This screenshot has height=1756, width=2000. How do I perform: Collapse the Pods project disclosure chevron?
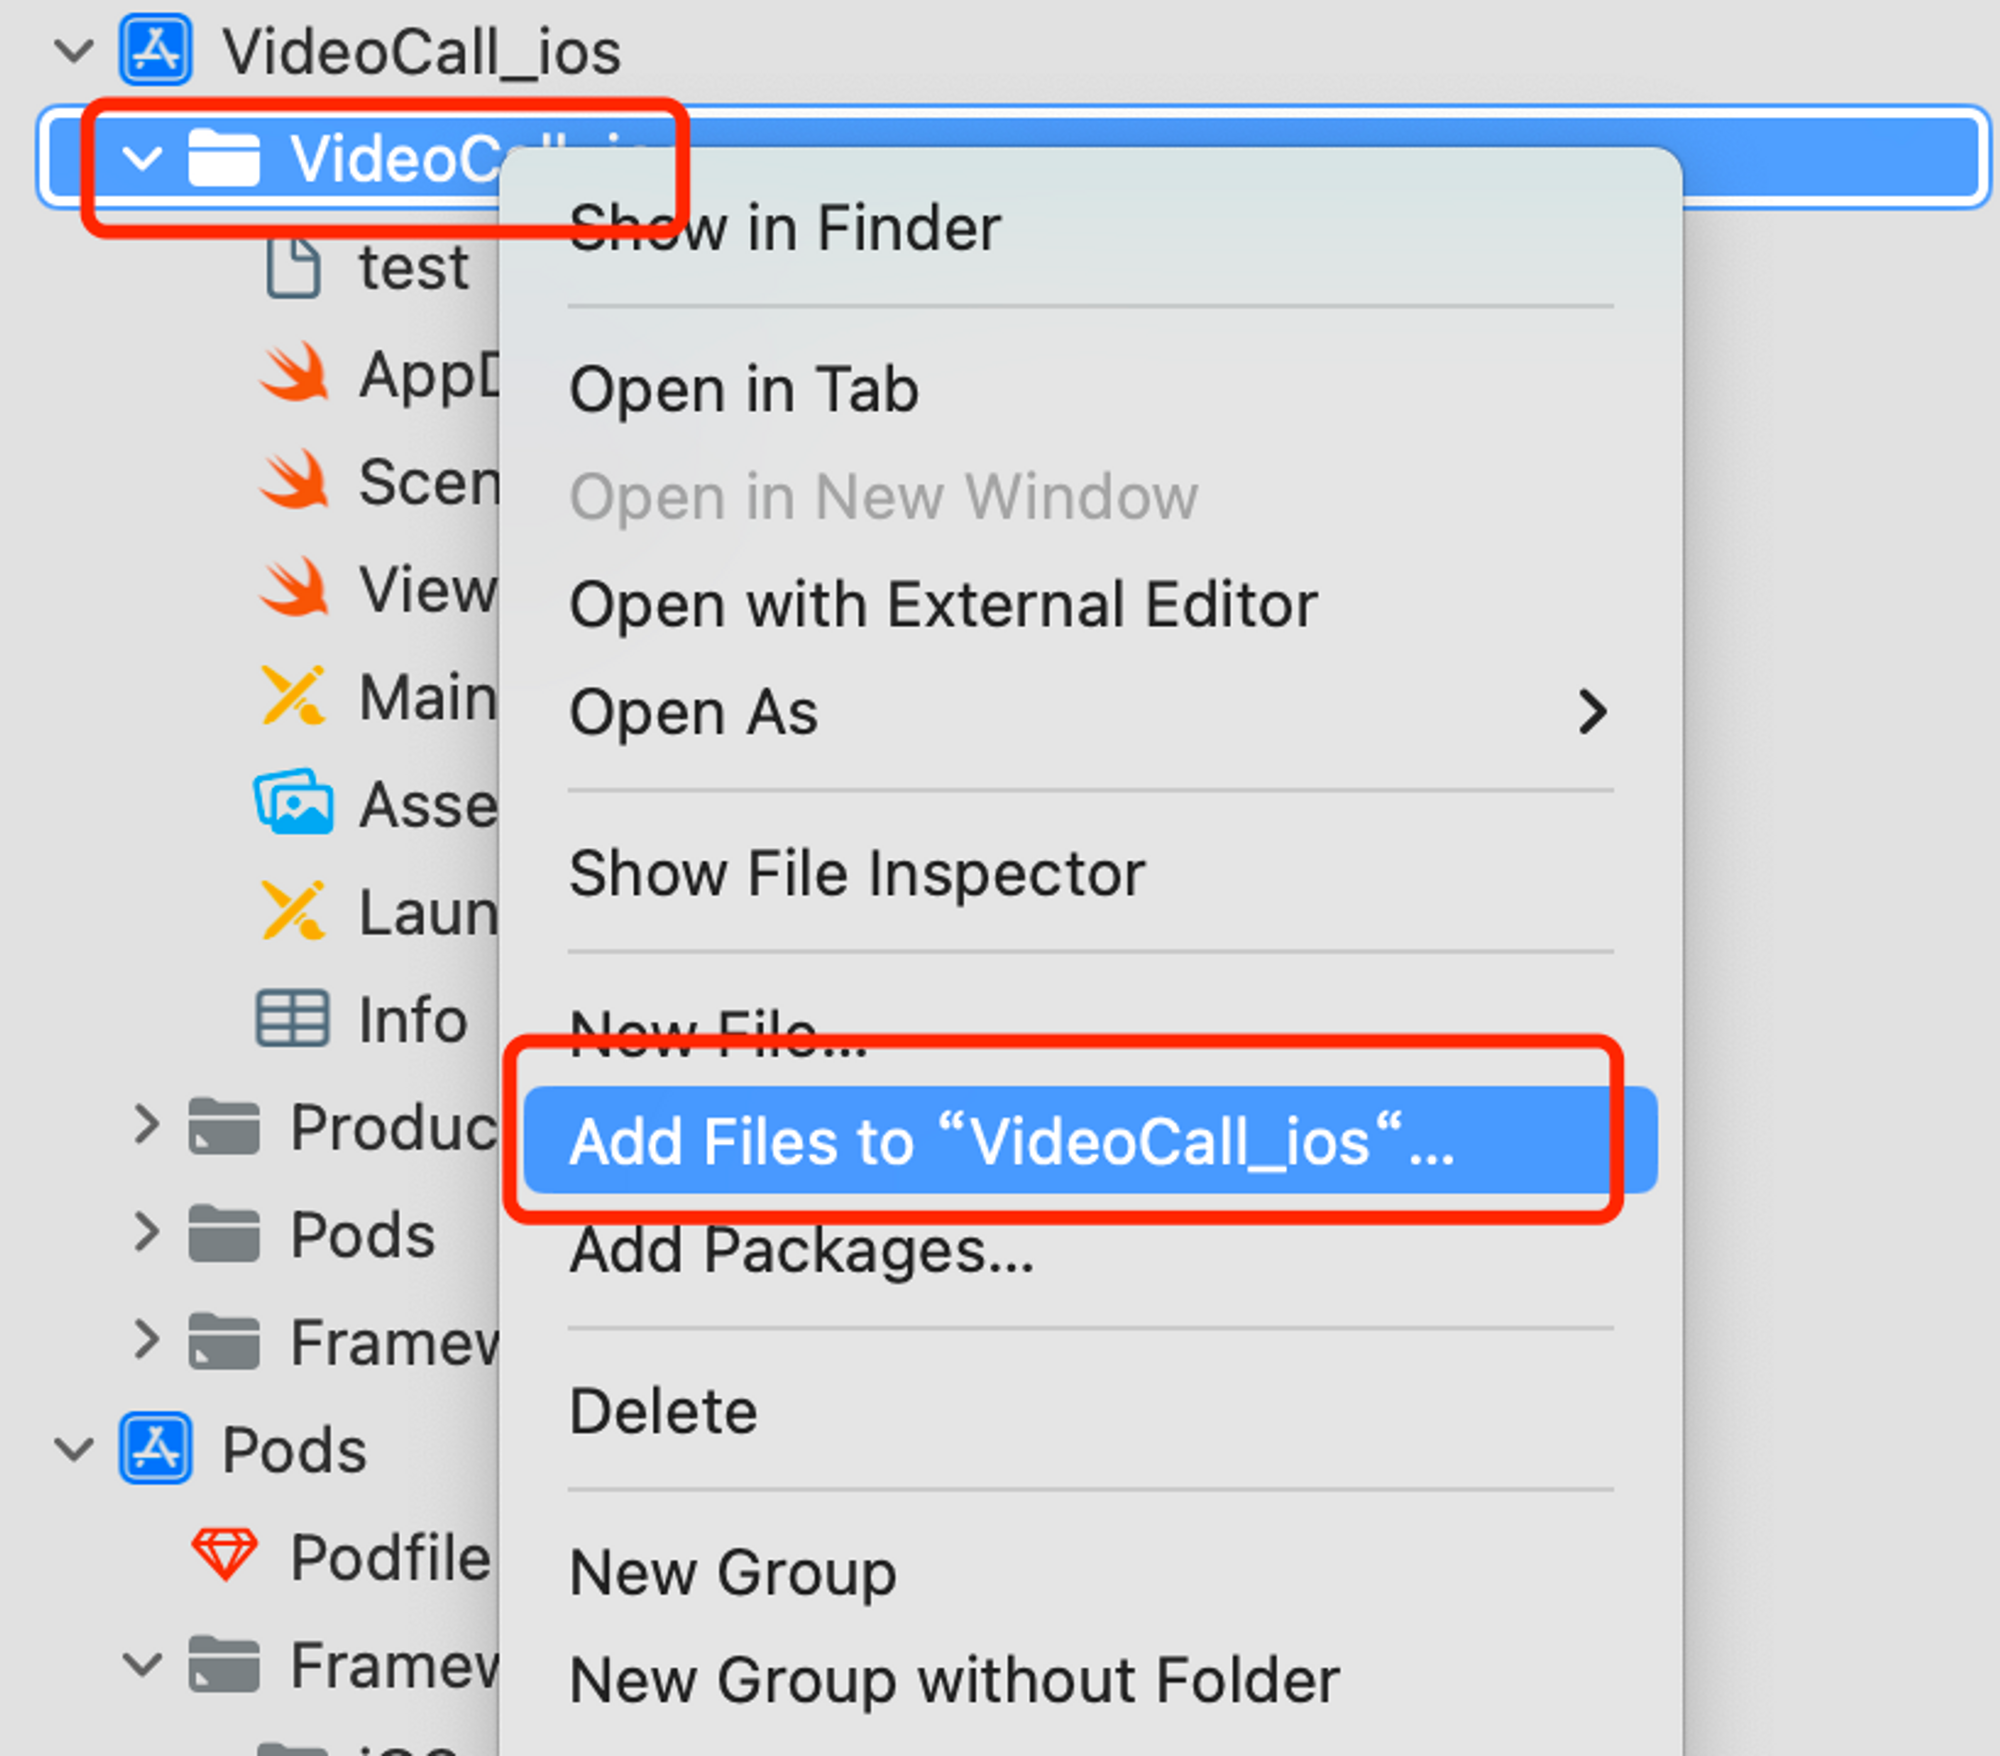[74, 1448]
